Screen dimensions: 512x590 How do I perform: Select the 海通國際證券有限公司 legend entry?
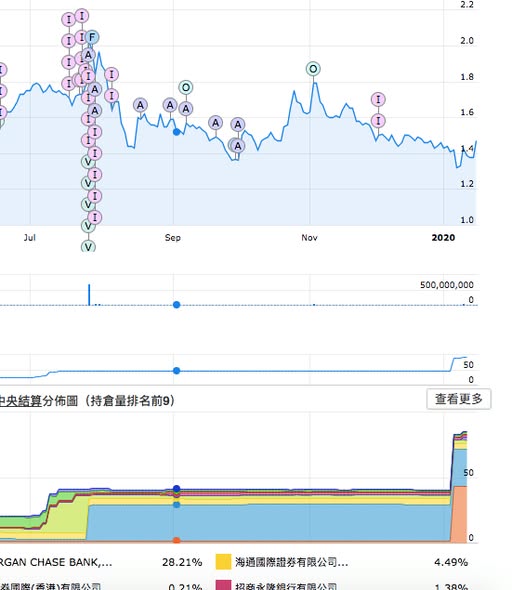click(x=292, y=562)
